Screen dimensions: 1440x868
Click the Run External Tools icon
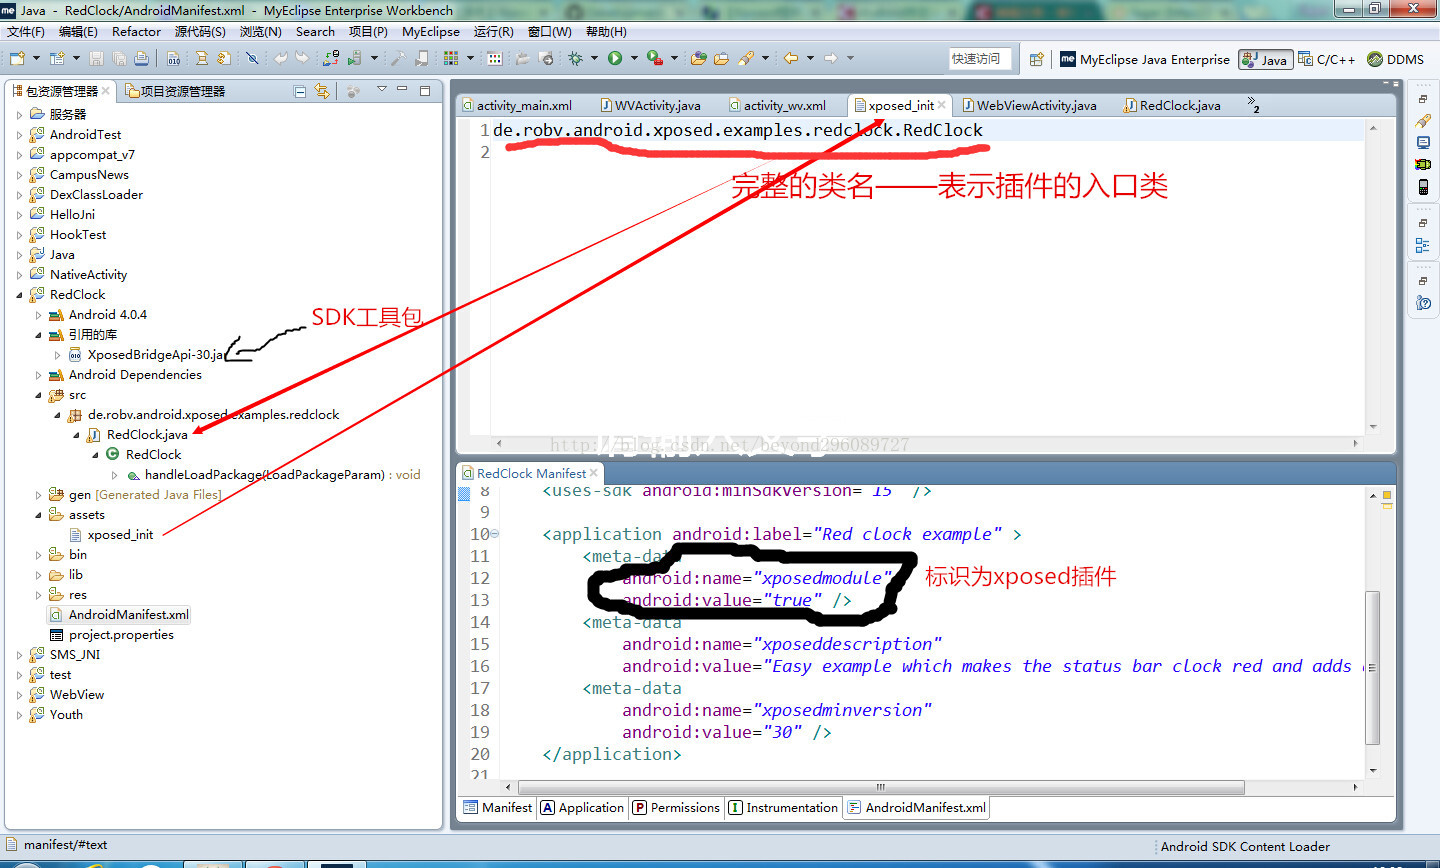[655, 59]
